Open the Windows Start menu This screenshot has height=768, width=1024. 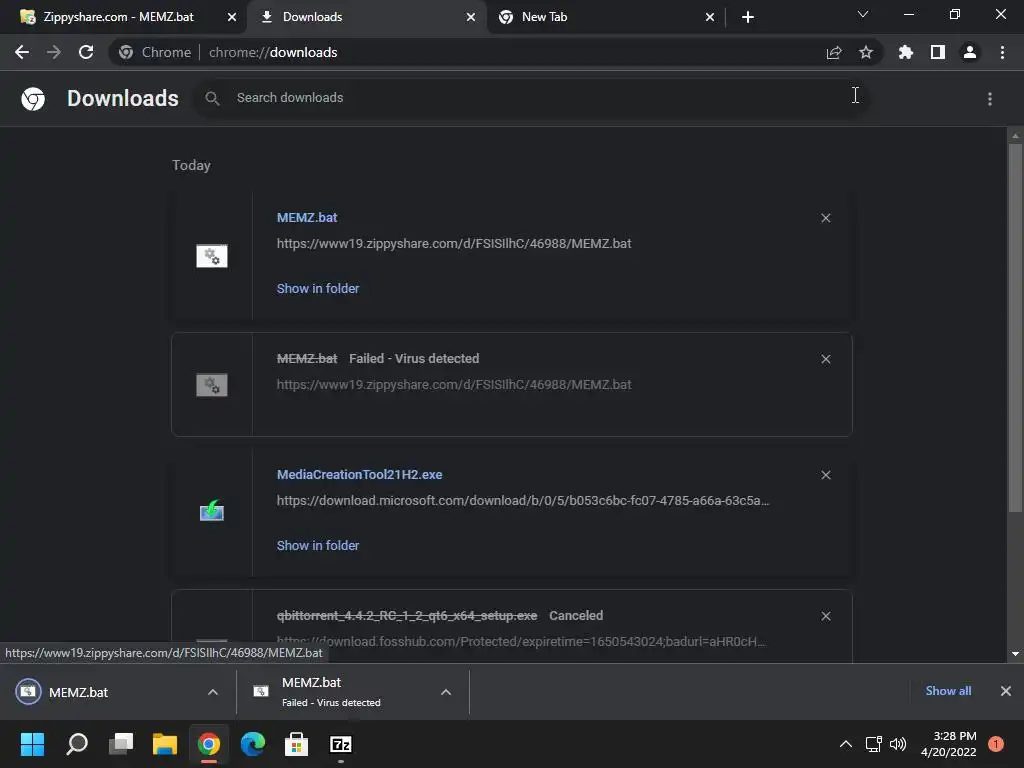coord(32,744)
